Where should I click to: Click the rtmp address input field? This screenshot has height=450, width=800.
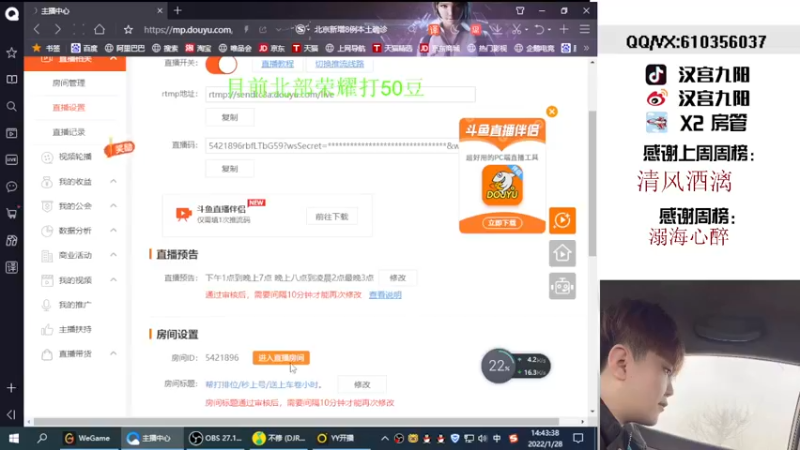pos(340,94)
